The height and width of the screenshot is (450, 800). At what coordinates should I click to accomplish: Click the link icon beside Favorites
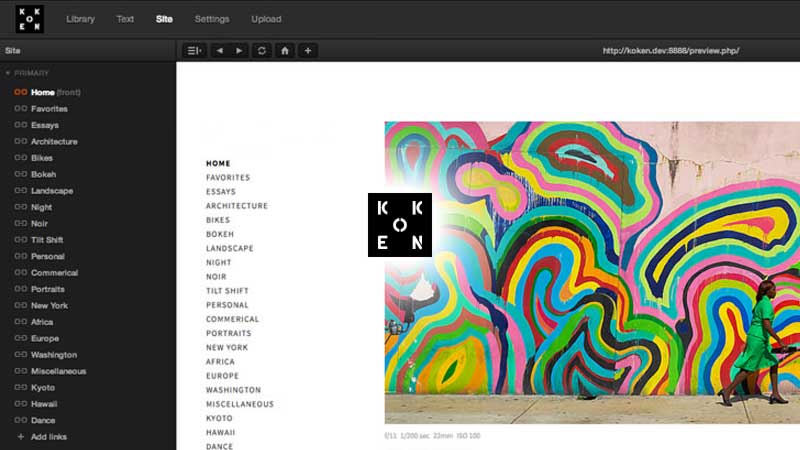coord(20,109)
